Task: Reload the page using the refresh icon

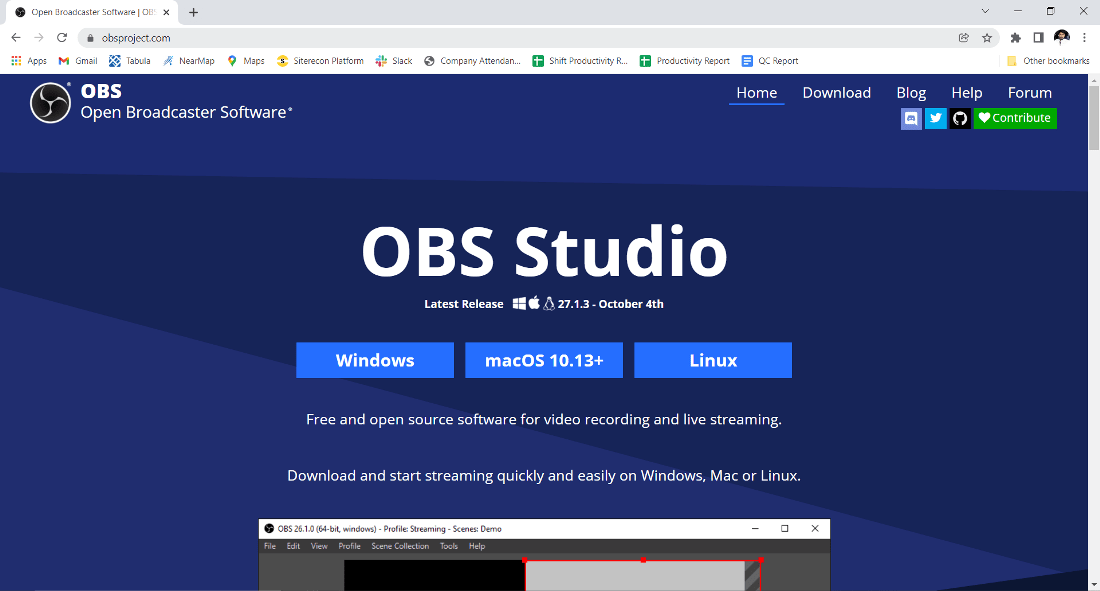Action: [x=62, y=37]
